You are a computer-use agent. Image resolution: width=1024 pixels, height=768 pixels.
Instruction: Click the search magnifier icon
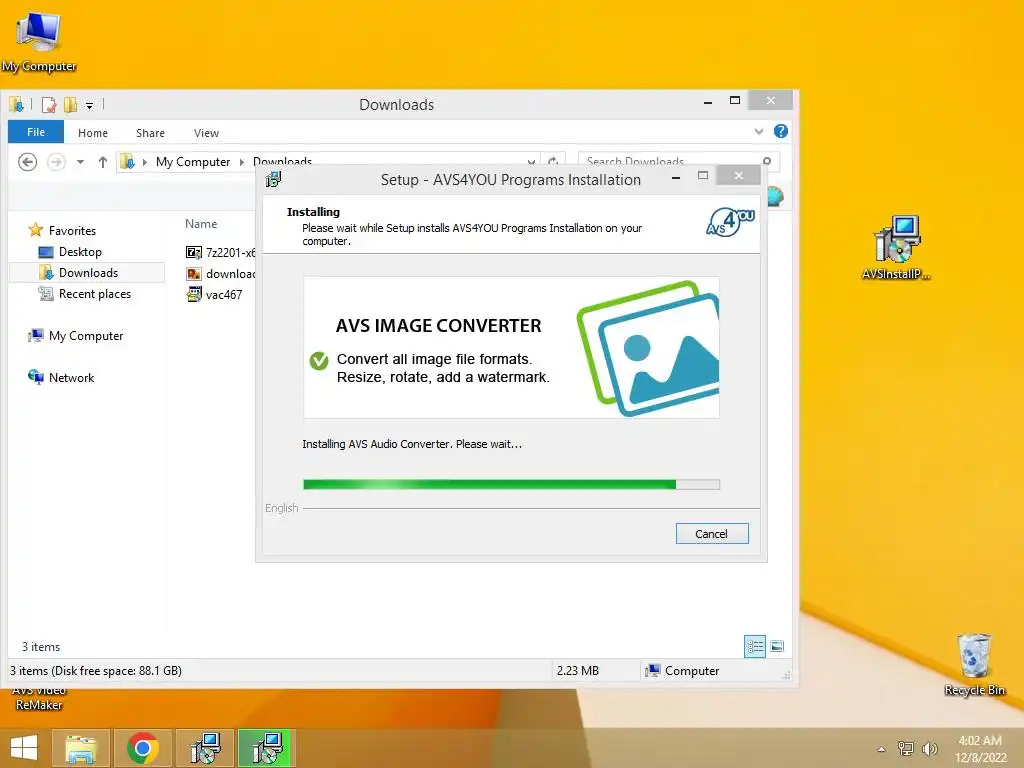coord(767,161)
